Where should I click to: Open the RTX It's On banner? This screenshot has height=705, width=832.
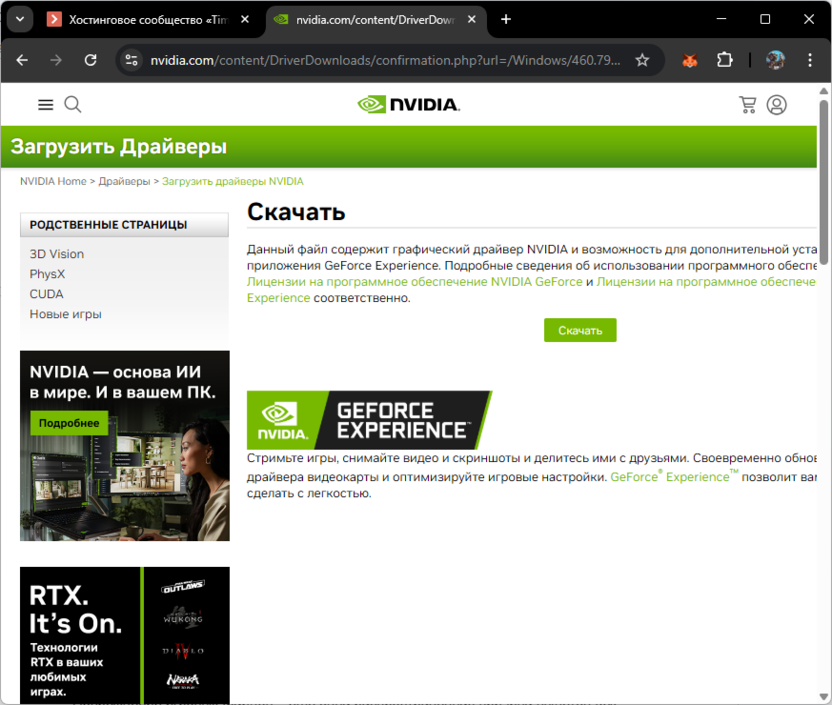click(x=125, y=635)
